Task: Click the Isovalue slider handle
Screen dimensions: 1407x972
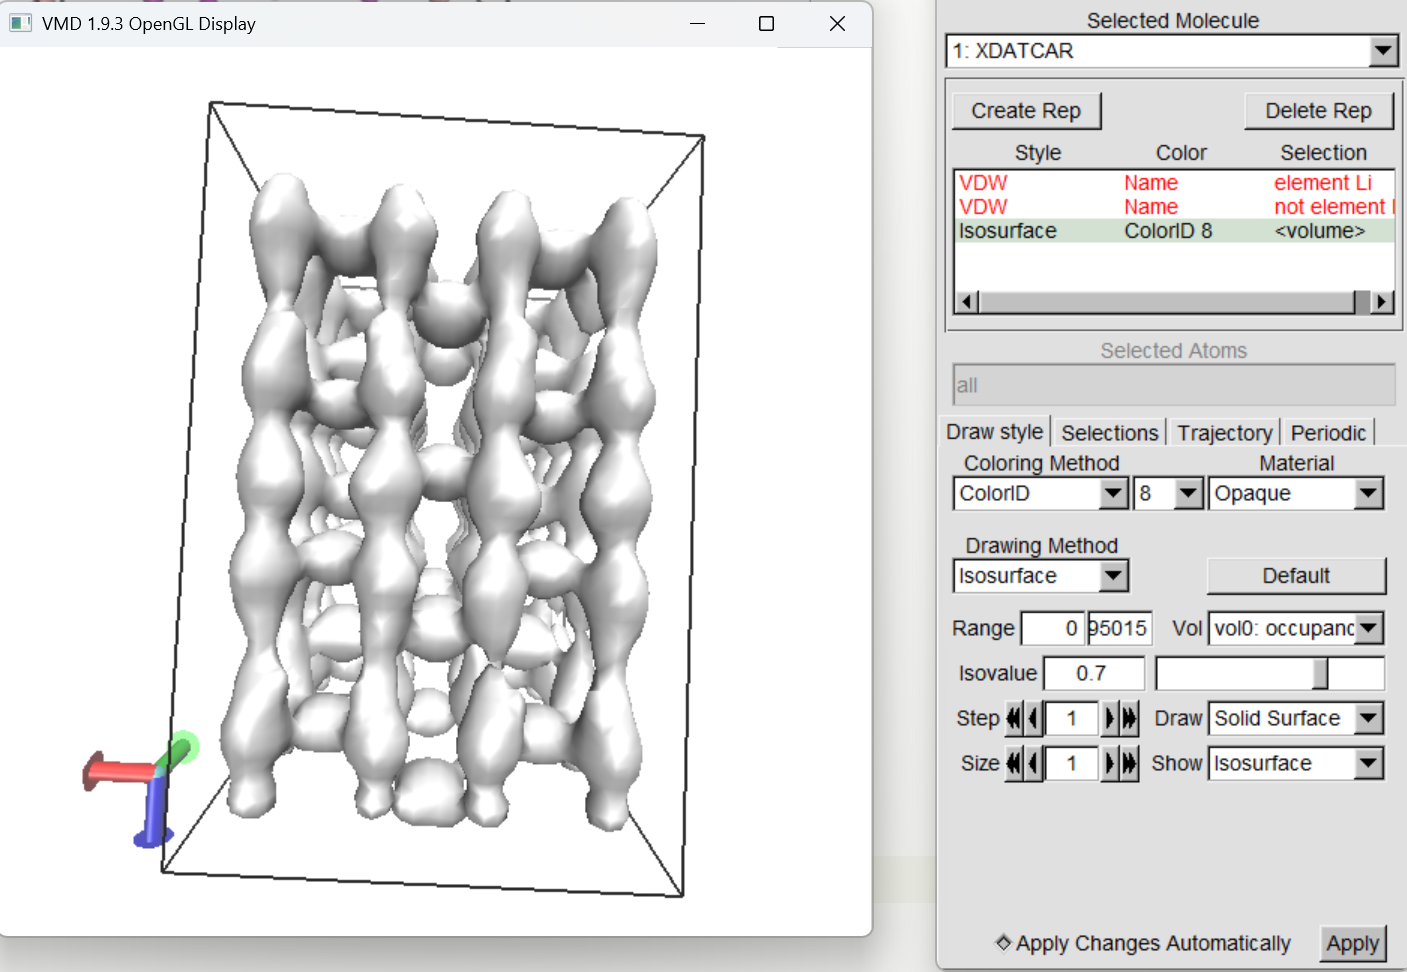Action: [x=1320, y=674]
